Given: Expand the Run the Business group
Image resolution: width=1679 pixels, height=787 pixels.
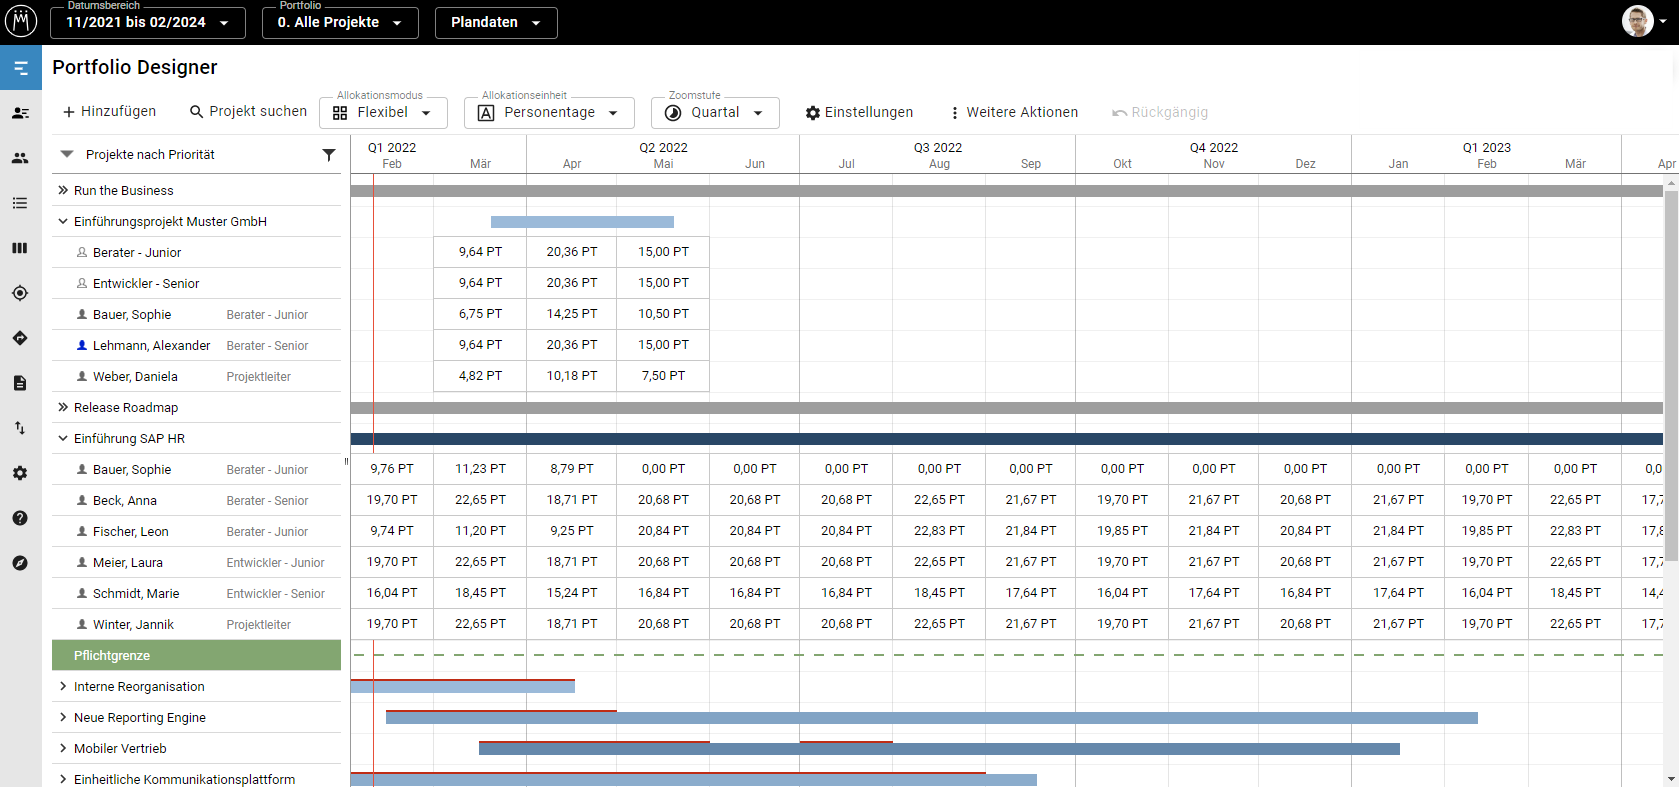Looking at the screenshot, I should 63,191.
